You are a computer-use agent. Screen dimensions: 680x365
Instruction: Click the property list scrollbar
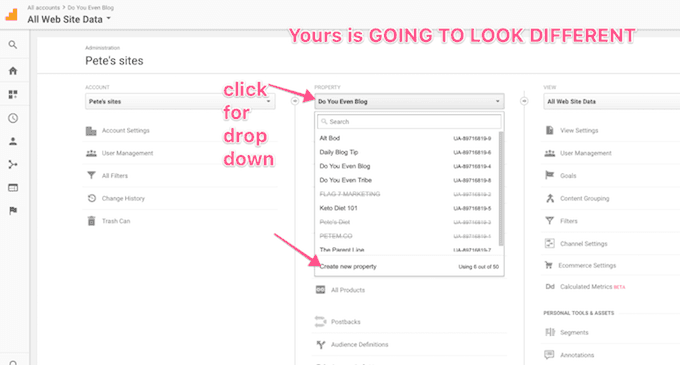(501, 189)
